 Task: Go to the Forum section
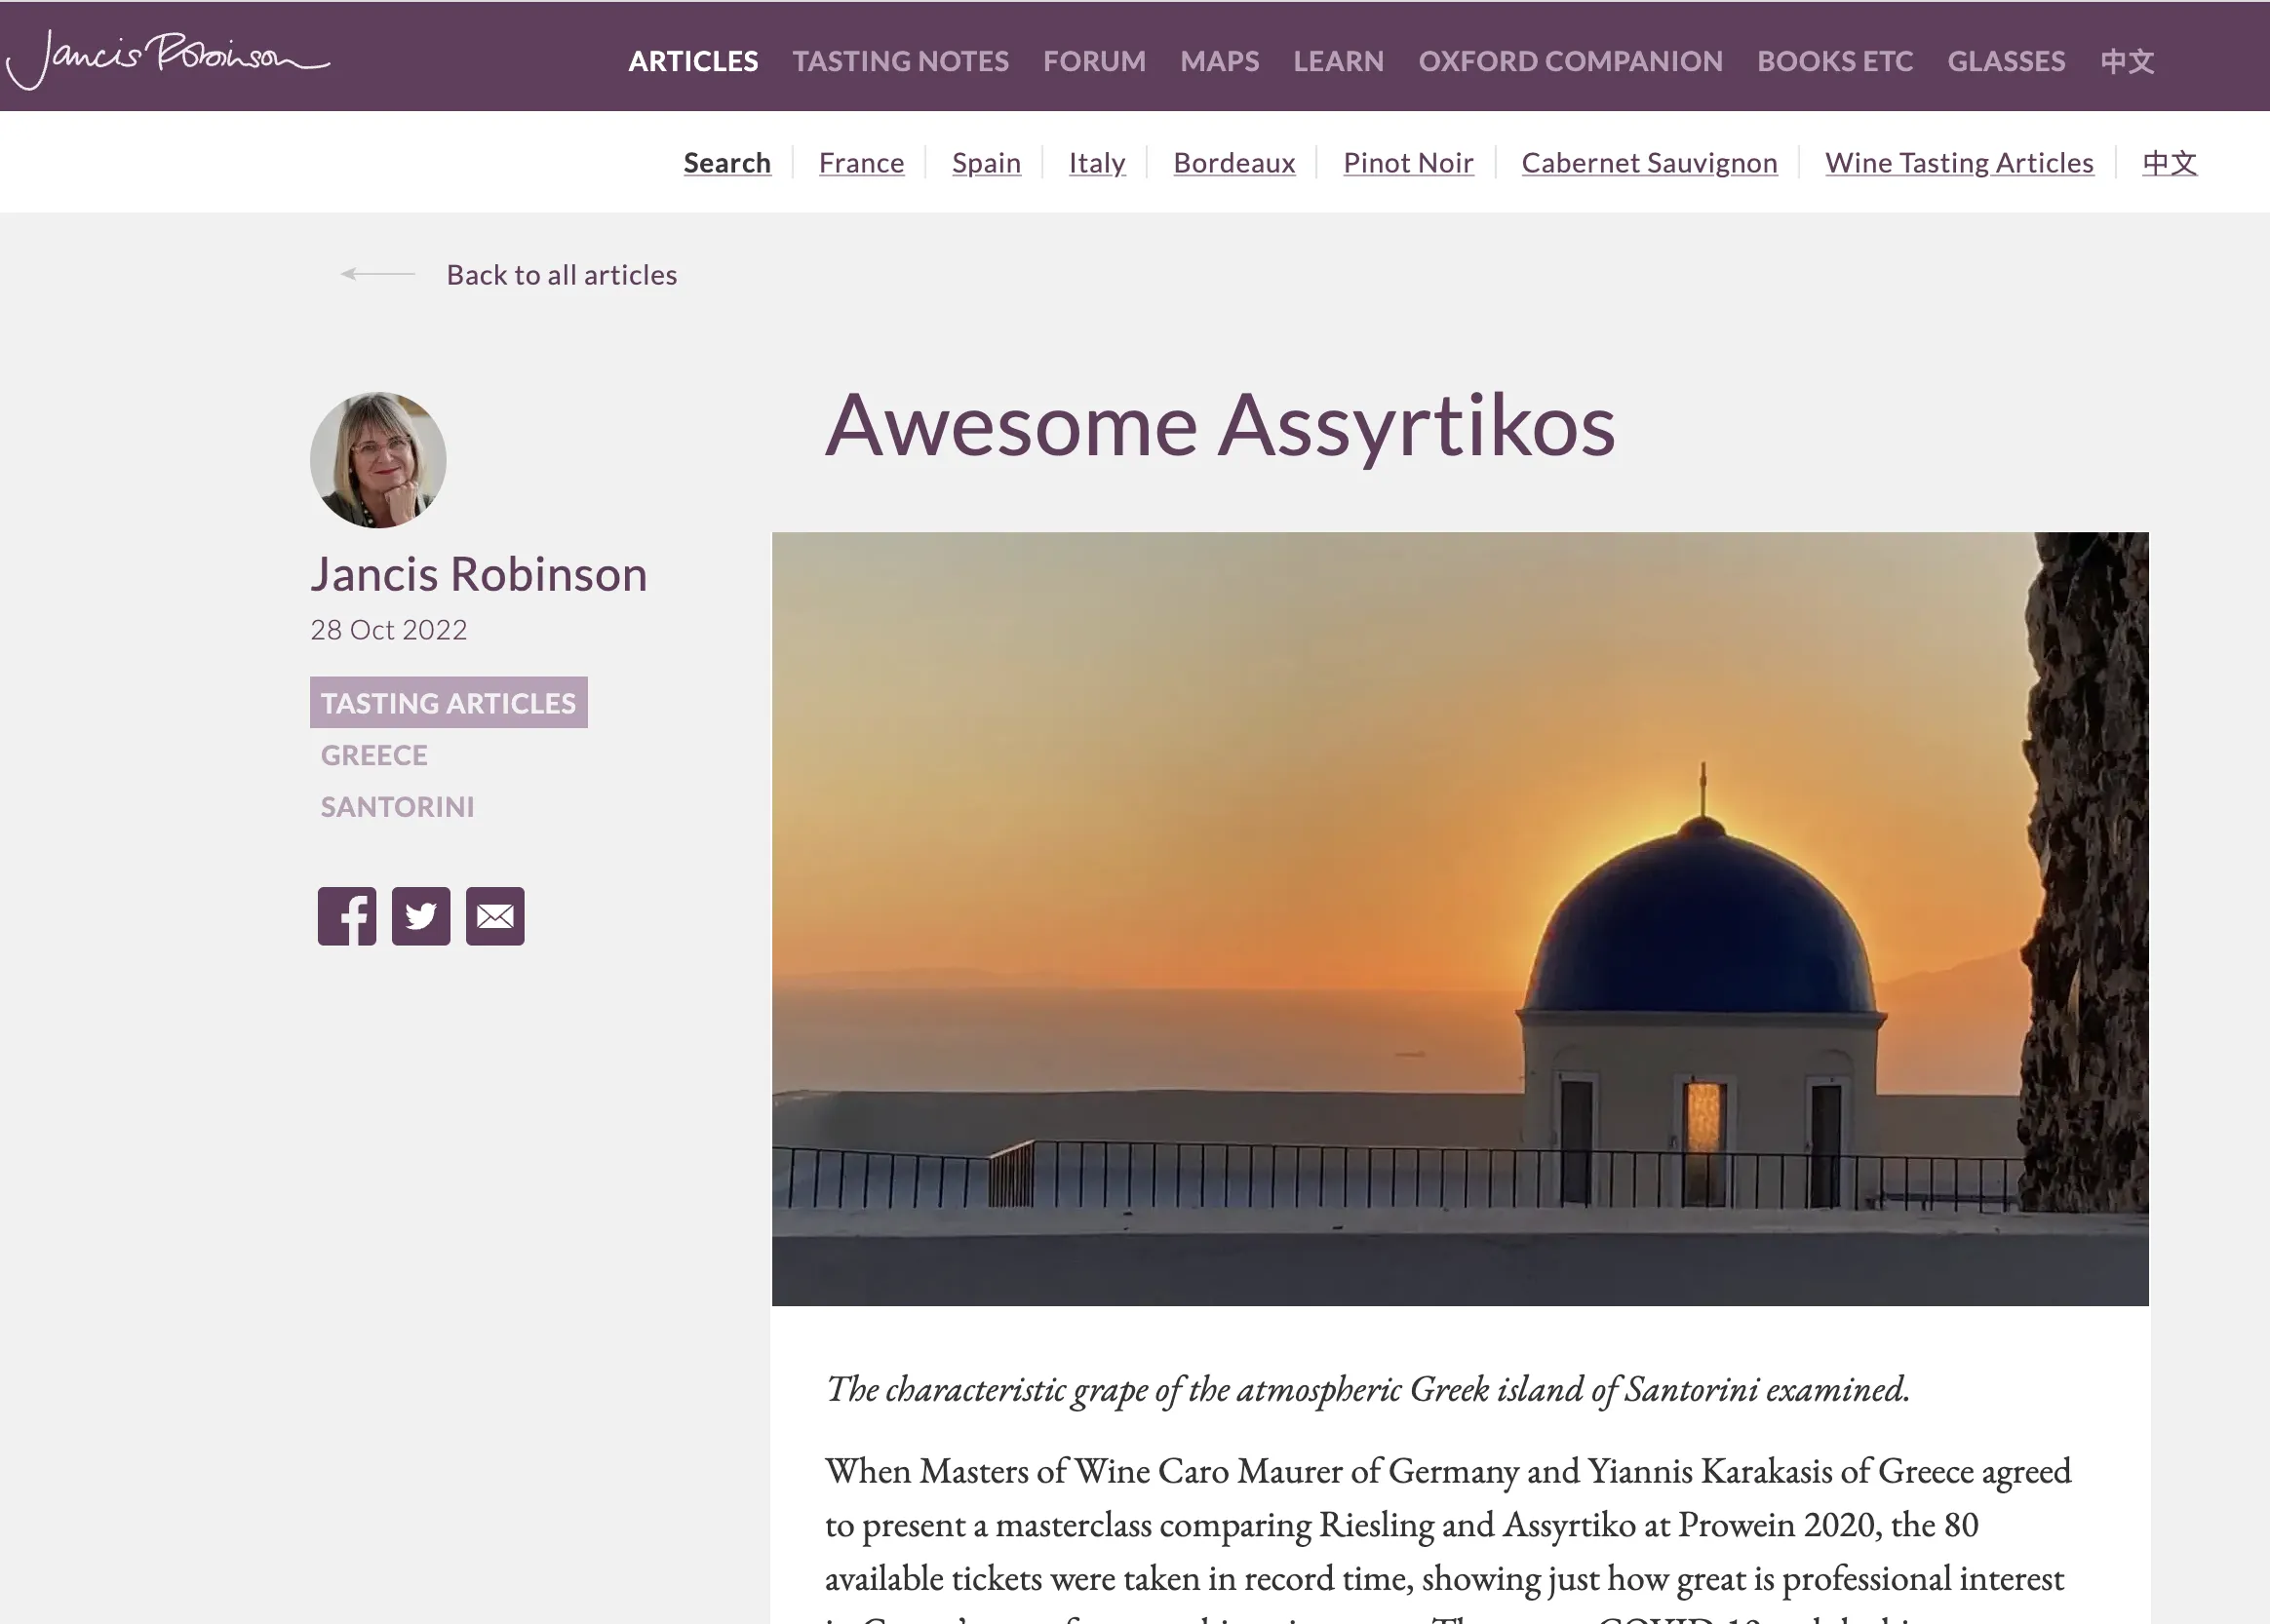click(x=1094, y=61)
